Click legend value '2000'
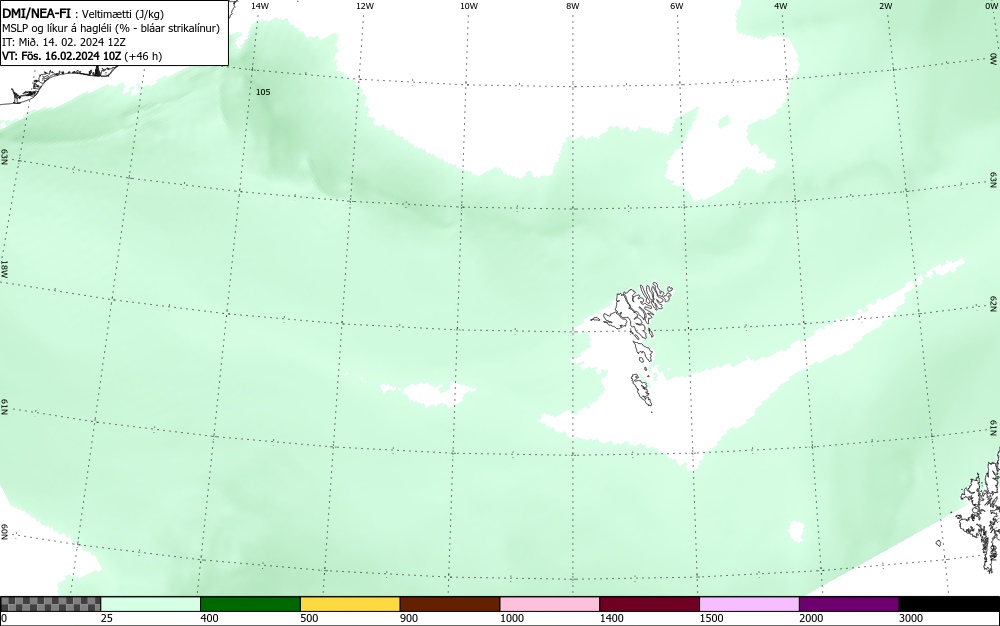The image size is (1000, 626). [x=811, y=618]
